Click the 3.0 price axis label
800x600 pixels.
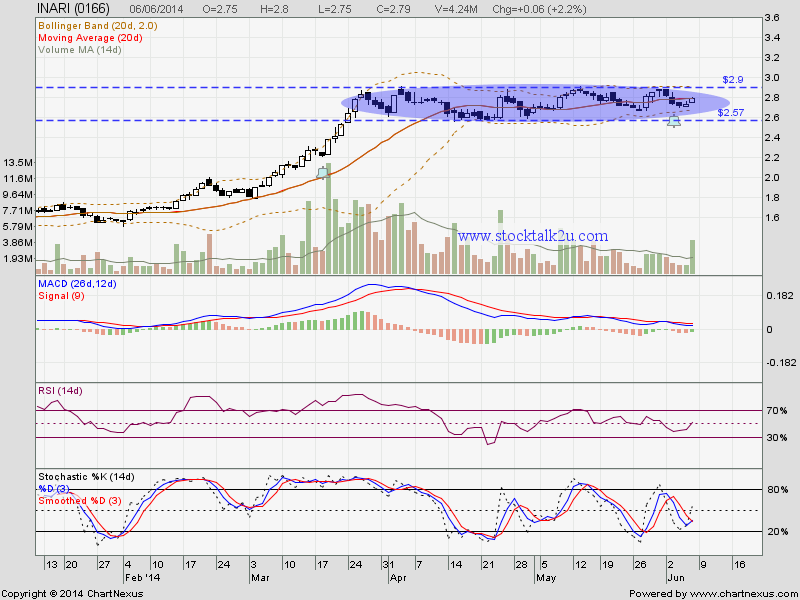(x=771, y=78)
